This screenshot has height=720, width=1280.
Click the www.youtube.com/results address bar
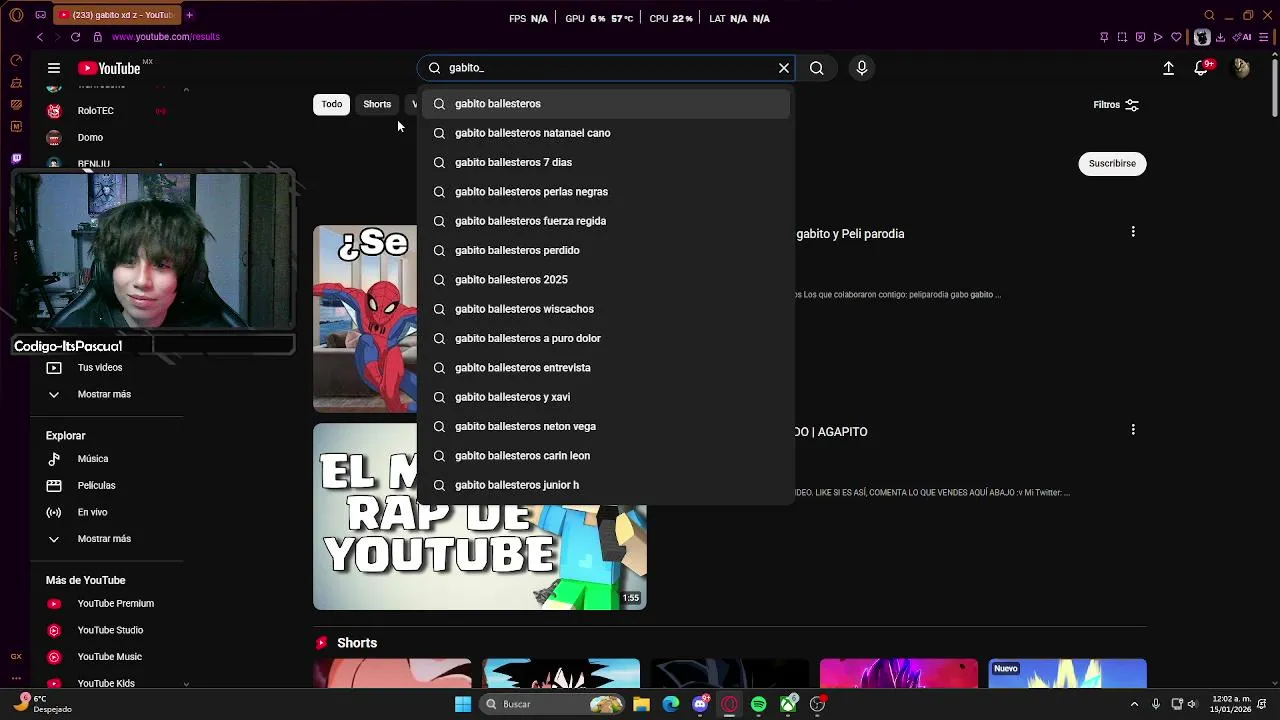click(x=165, y=37)
